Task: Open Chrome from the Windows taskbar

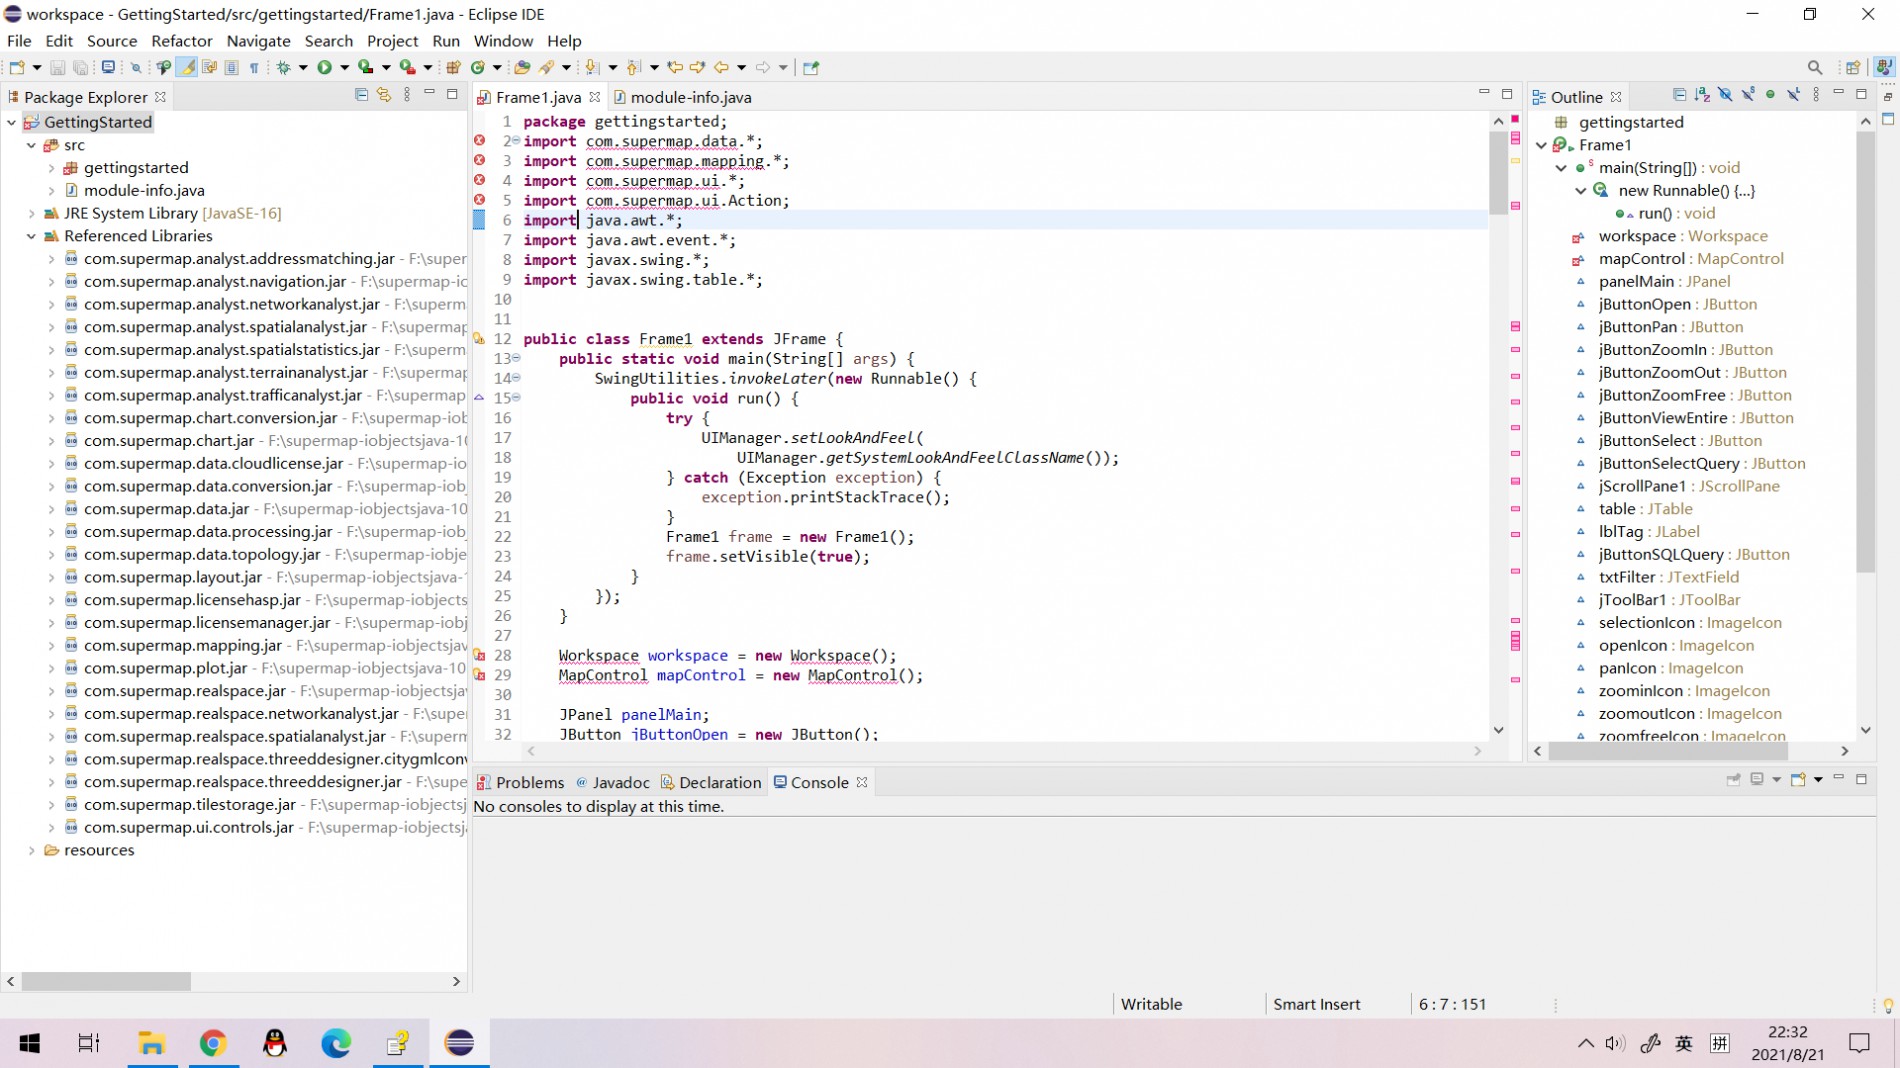Action: pyautogui.click(x=212, y=1043)
